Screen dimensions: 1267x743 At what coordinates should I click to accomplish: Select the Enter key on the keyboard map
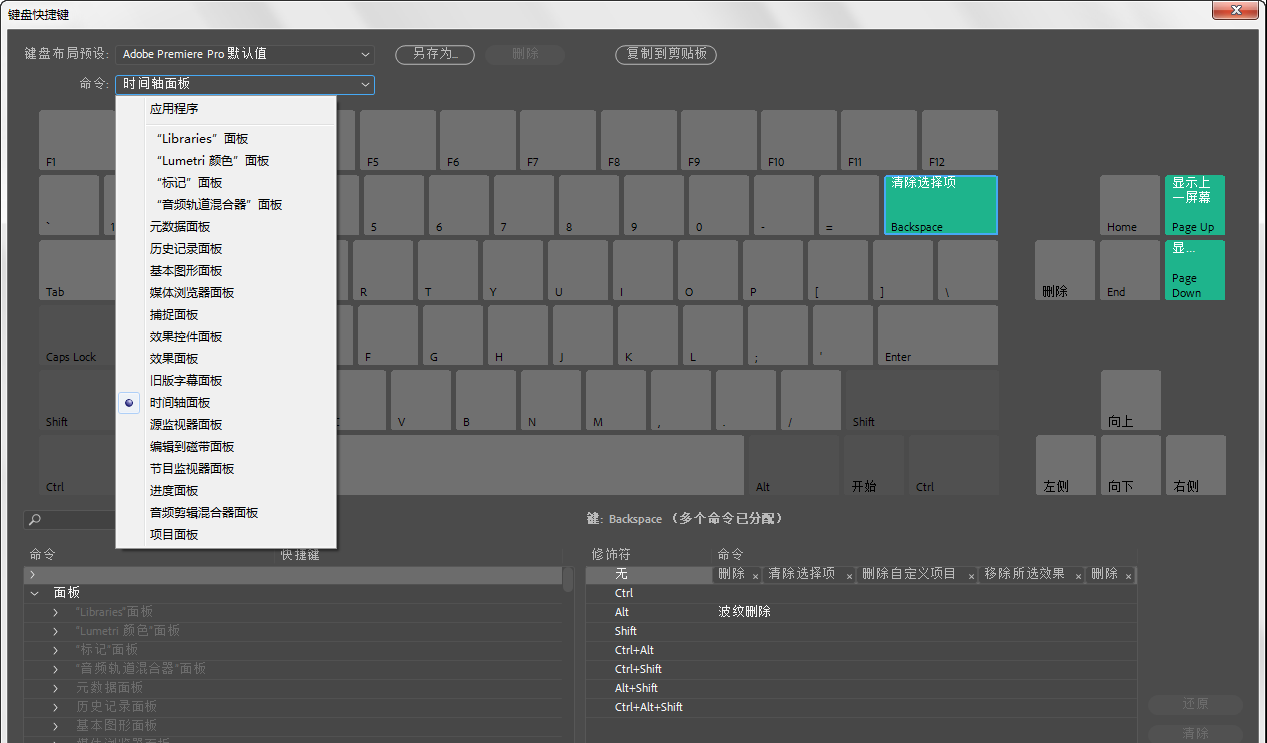pos(938,335)
